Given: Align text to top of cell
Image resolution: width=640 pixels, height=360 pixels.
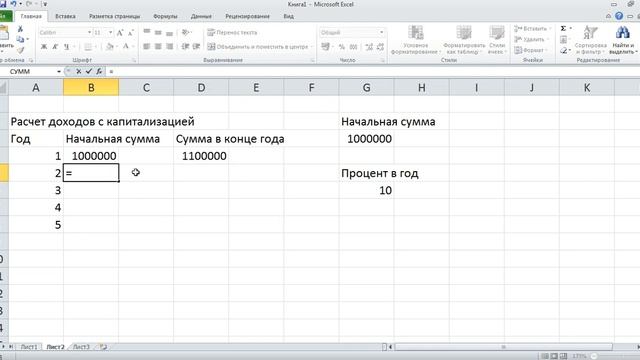Looking at the screenshot, I should click(147, 32).
